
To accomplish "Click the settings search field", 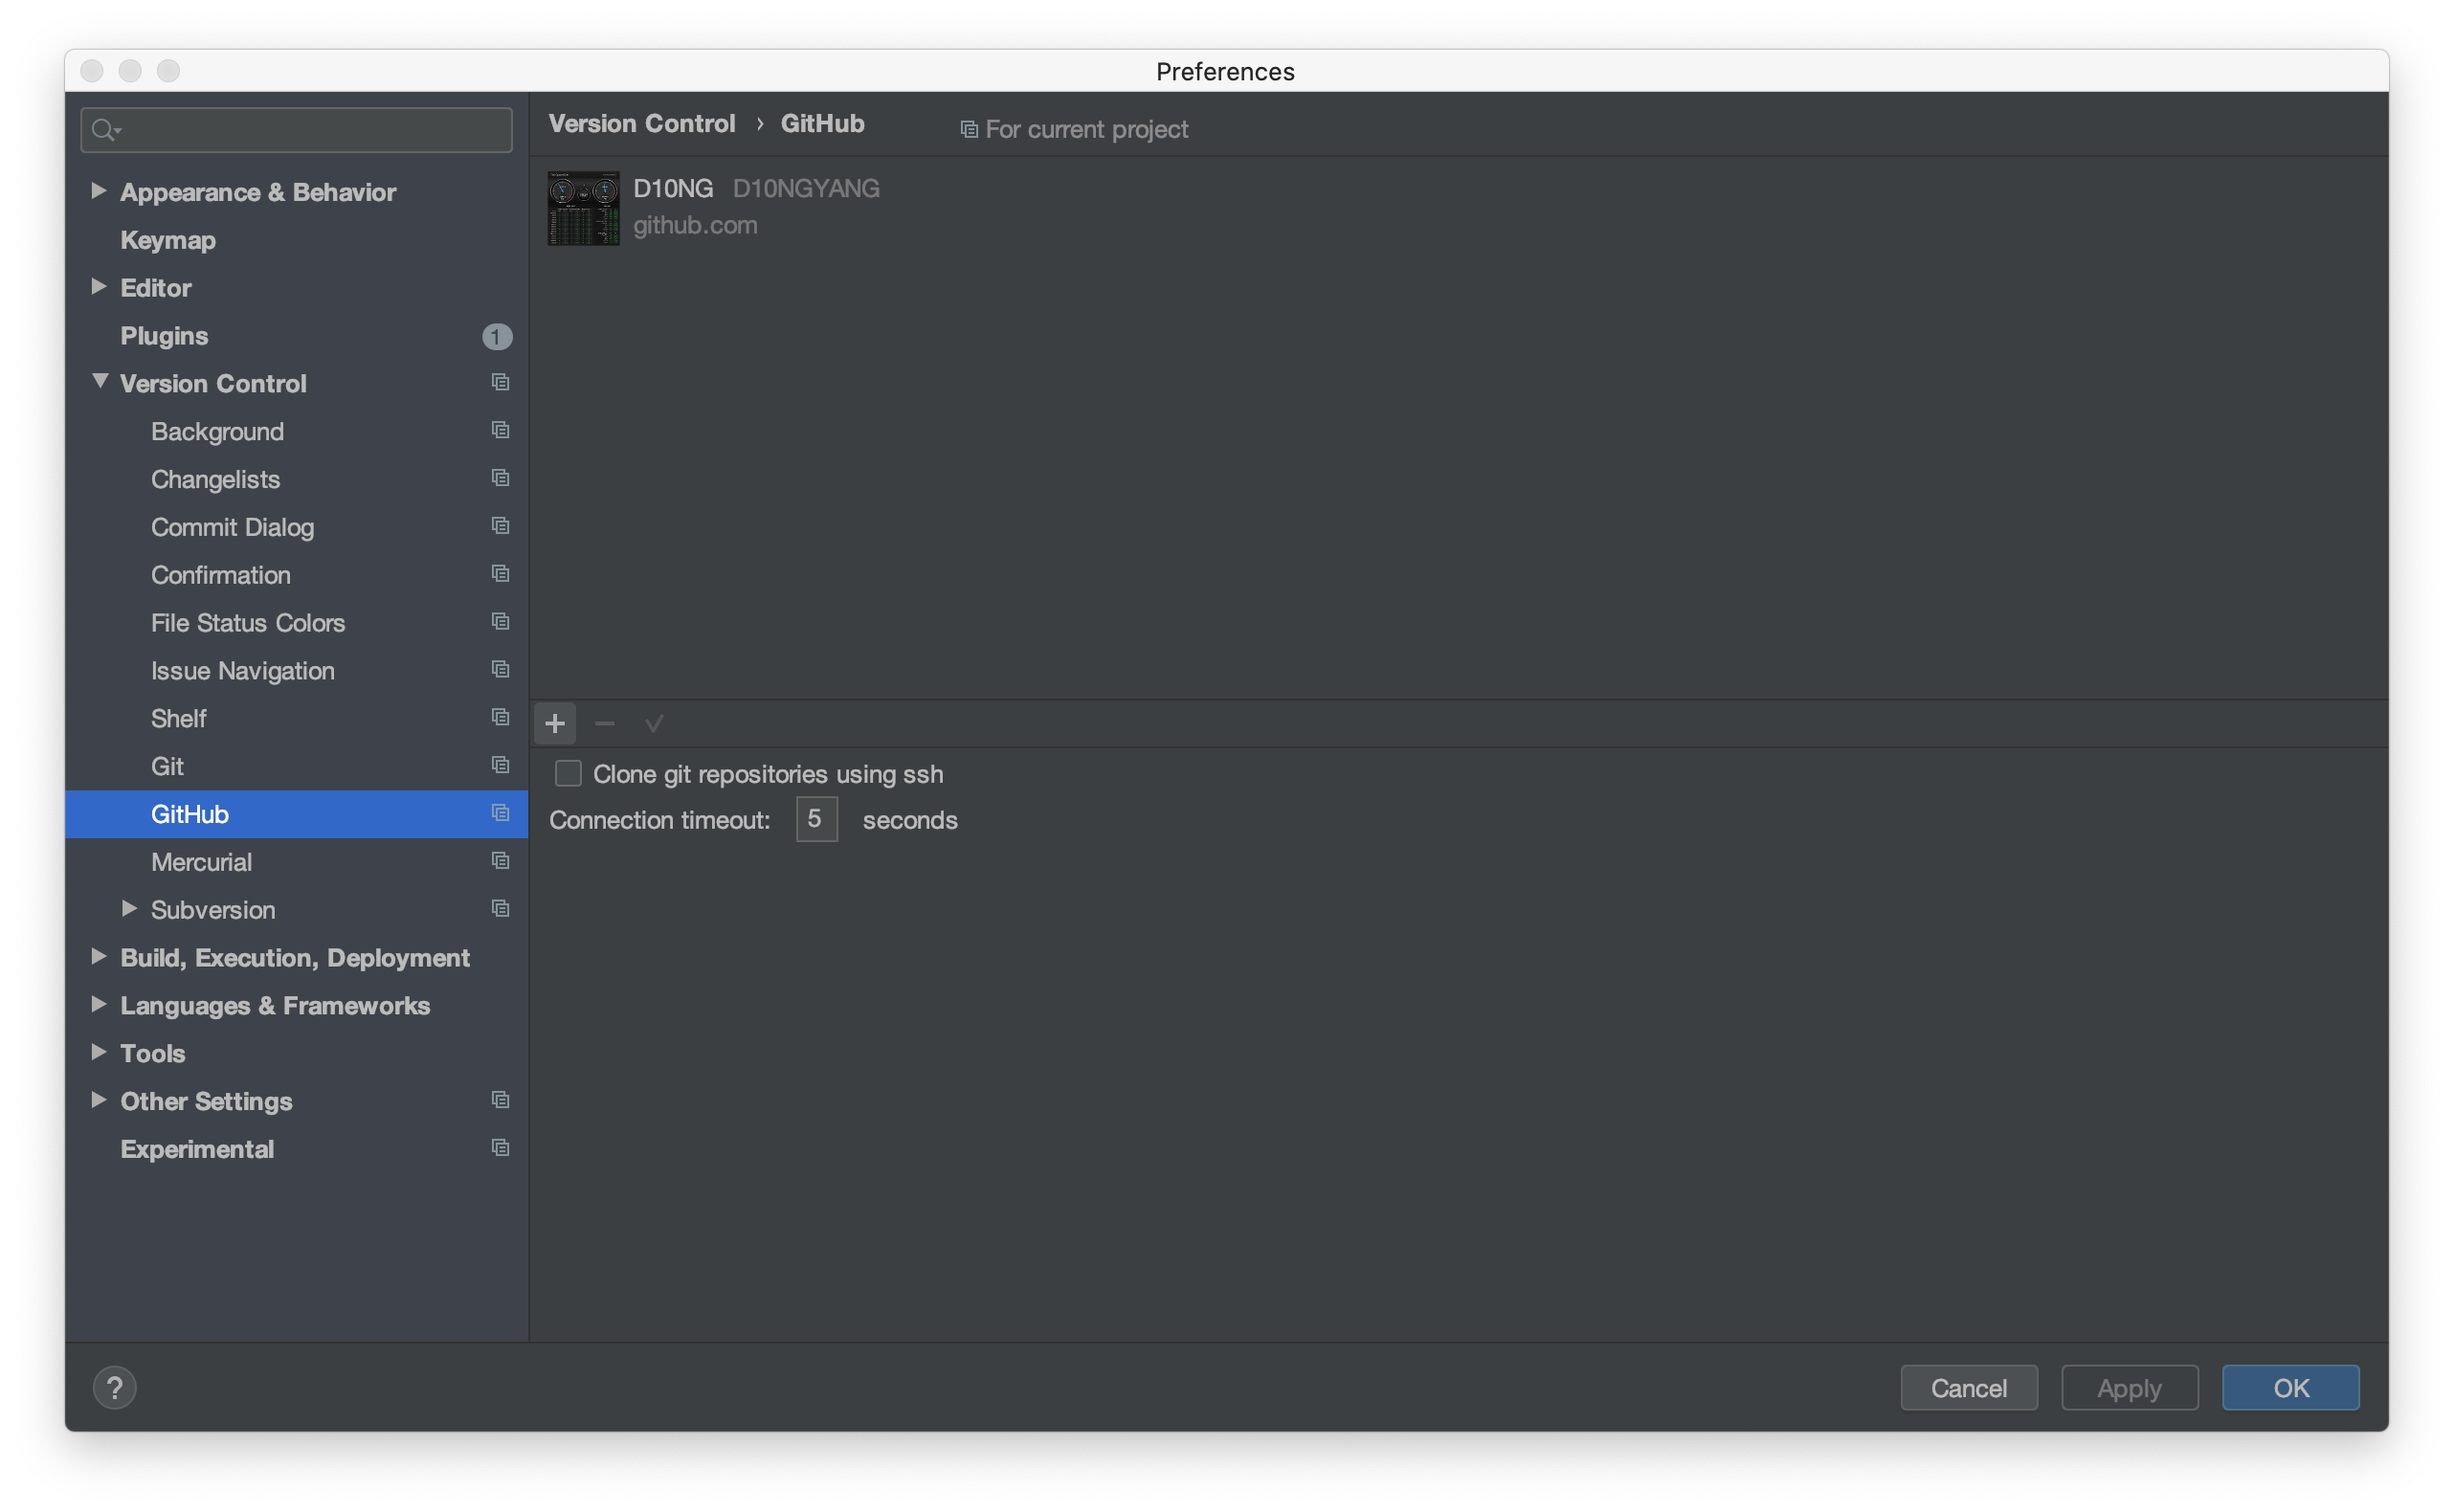I will (296, 129).
